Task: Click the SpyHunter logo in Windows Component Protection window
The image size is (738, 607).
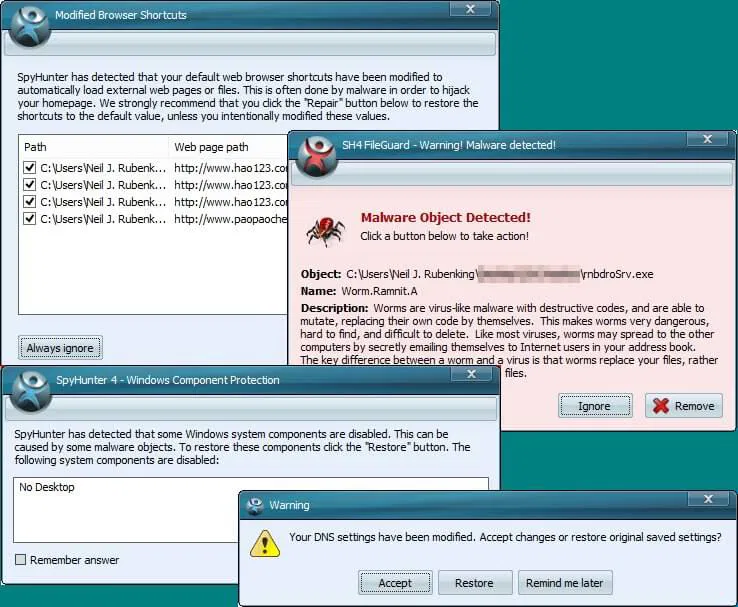Action: tap(30, 392)
